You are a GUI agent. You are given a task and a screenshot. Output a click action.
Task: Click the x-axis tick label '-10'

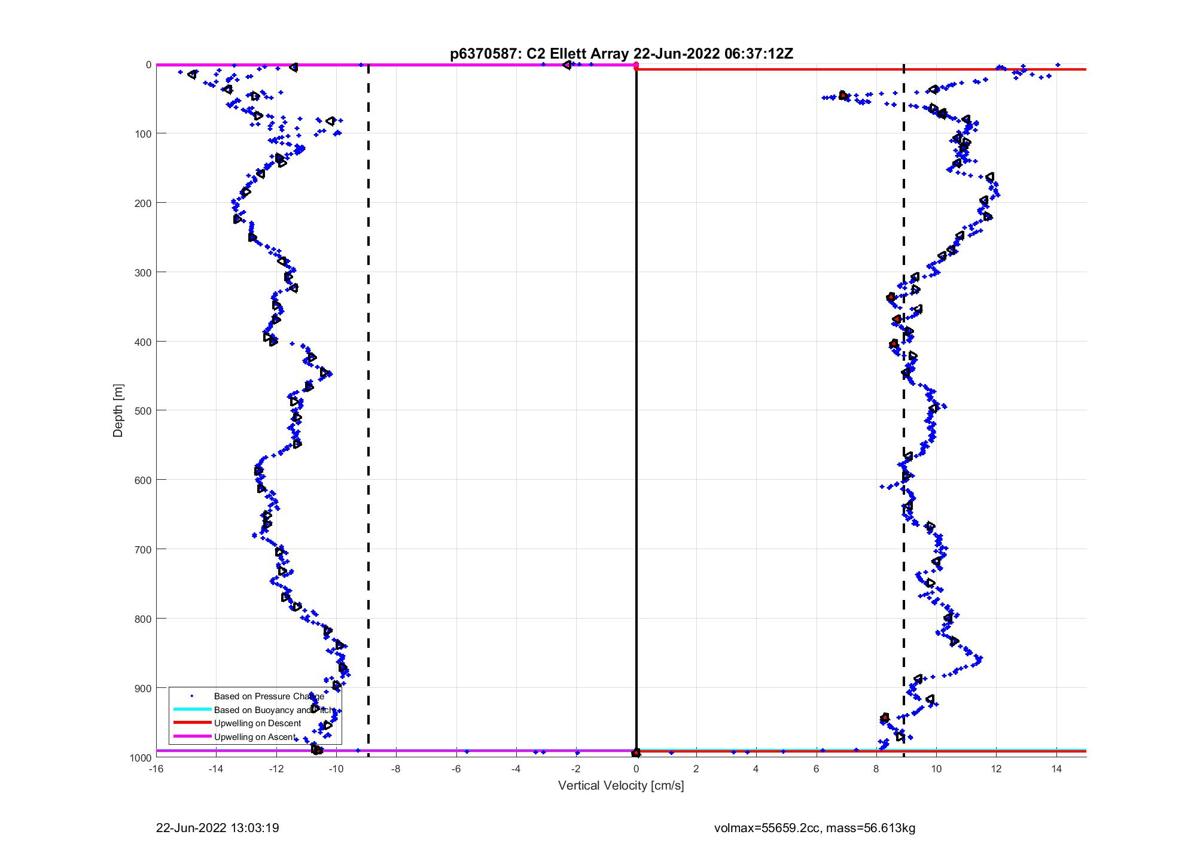tap(336, 769)
